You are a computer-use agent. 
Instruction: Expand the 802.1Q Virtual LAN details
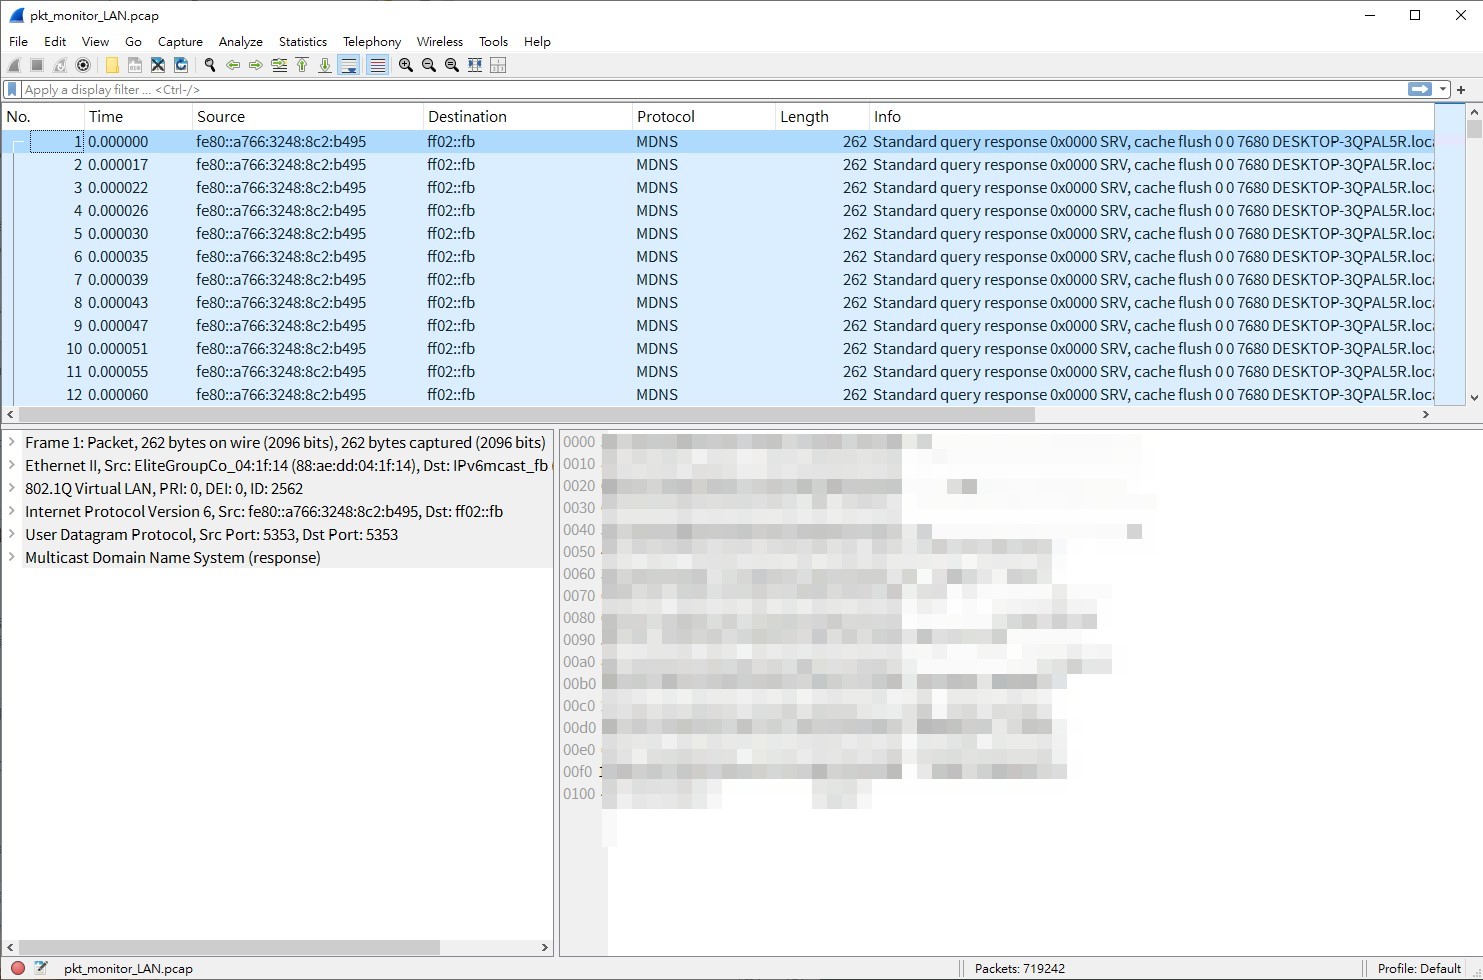click(12, 488)
